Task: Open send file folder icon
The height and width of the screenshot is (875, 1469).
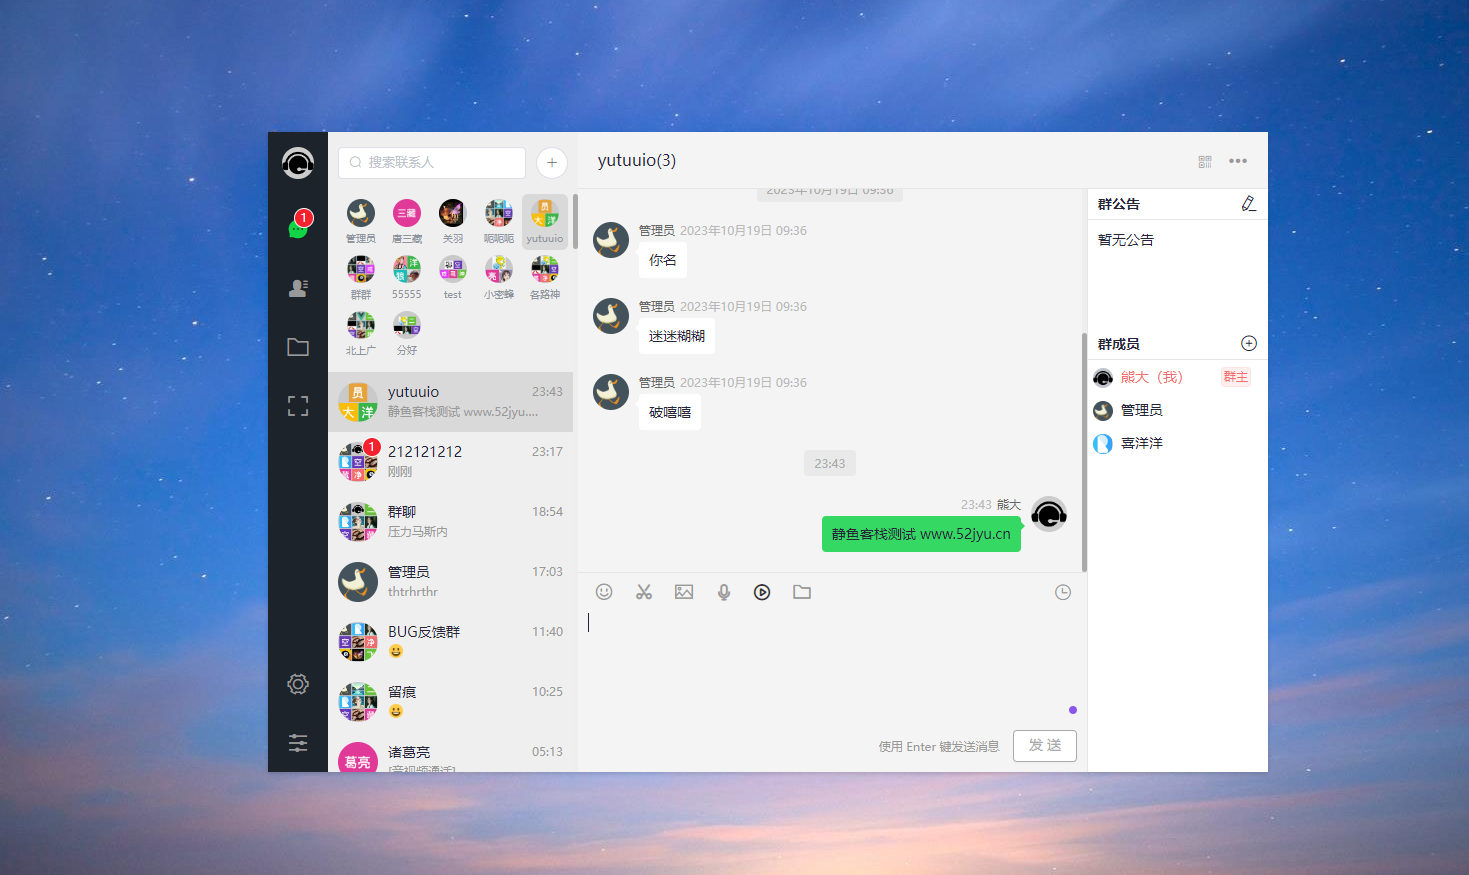Action: [x=802, y=592]
